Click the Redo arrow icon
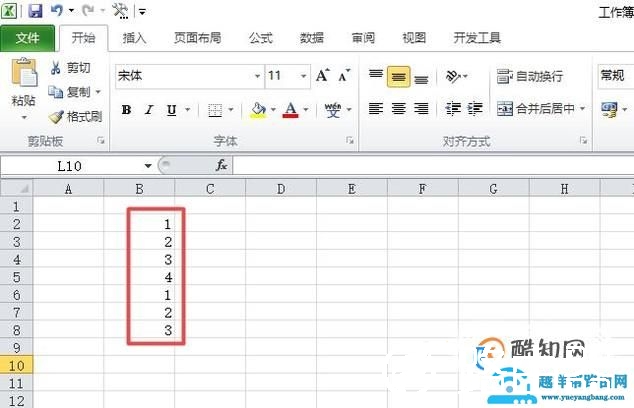The image size is (634, 408). (88, 10)
